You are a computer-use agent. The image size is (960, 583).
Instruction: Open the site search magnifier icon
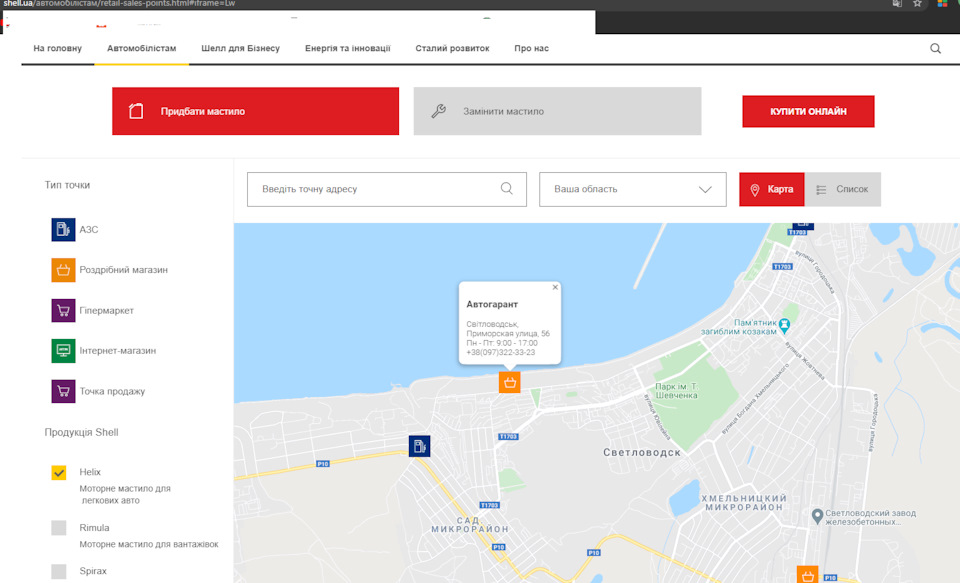point(935,48)
